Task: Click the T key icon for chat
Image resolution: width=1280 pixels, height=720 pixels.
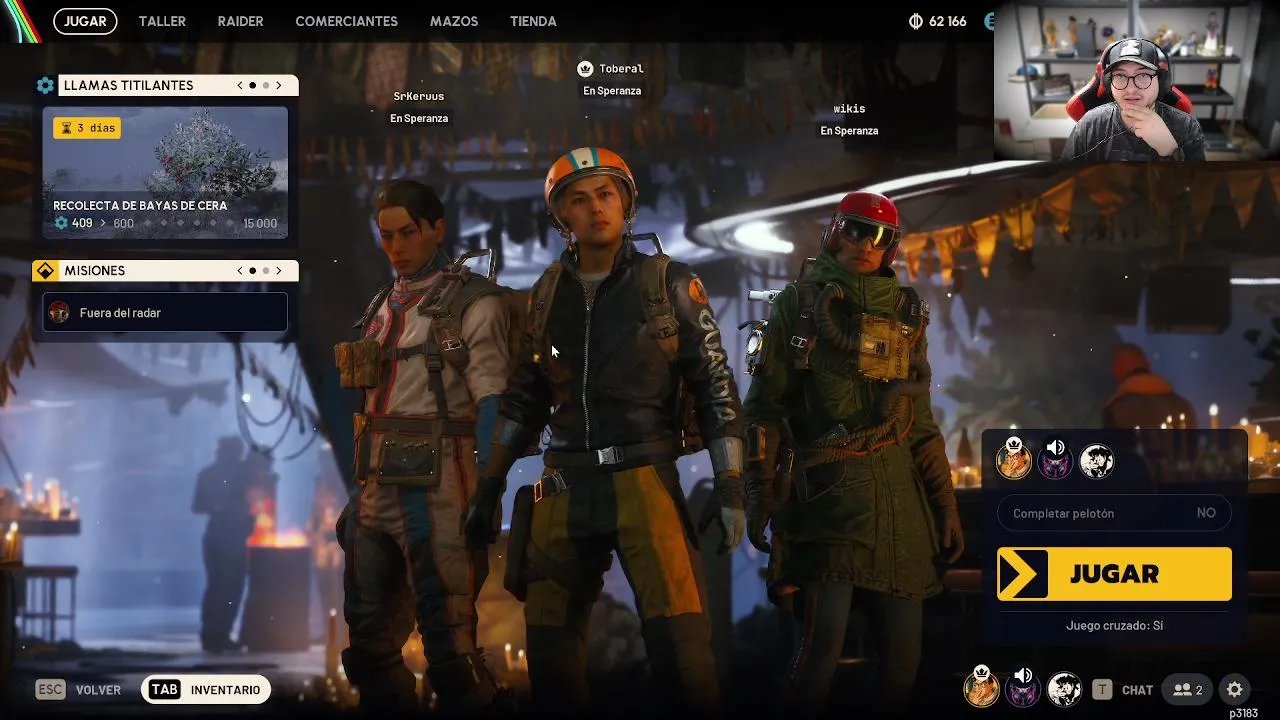Action: 1102,689
